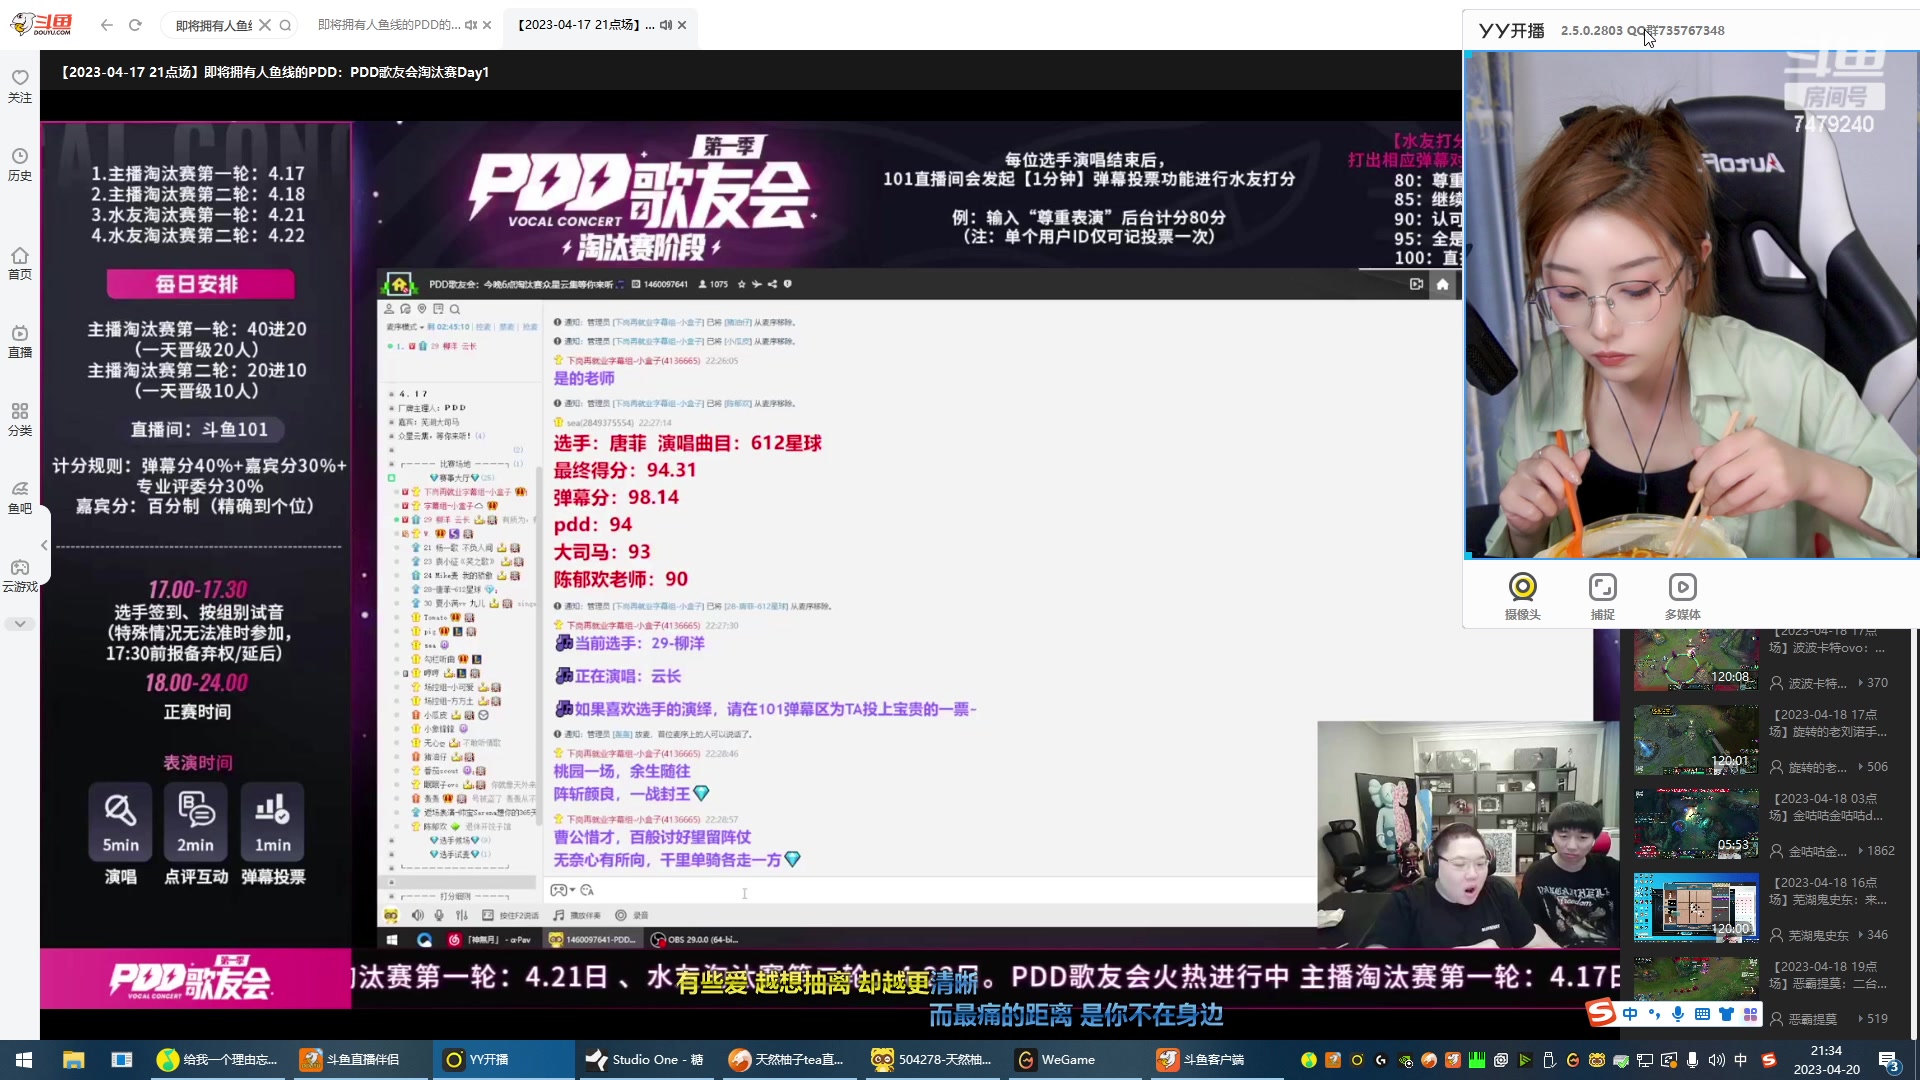Screen dimensions: 1920x1080
Task: Open 云游戏 cloud gaming in the sidebar
Action: [20, 576]
